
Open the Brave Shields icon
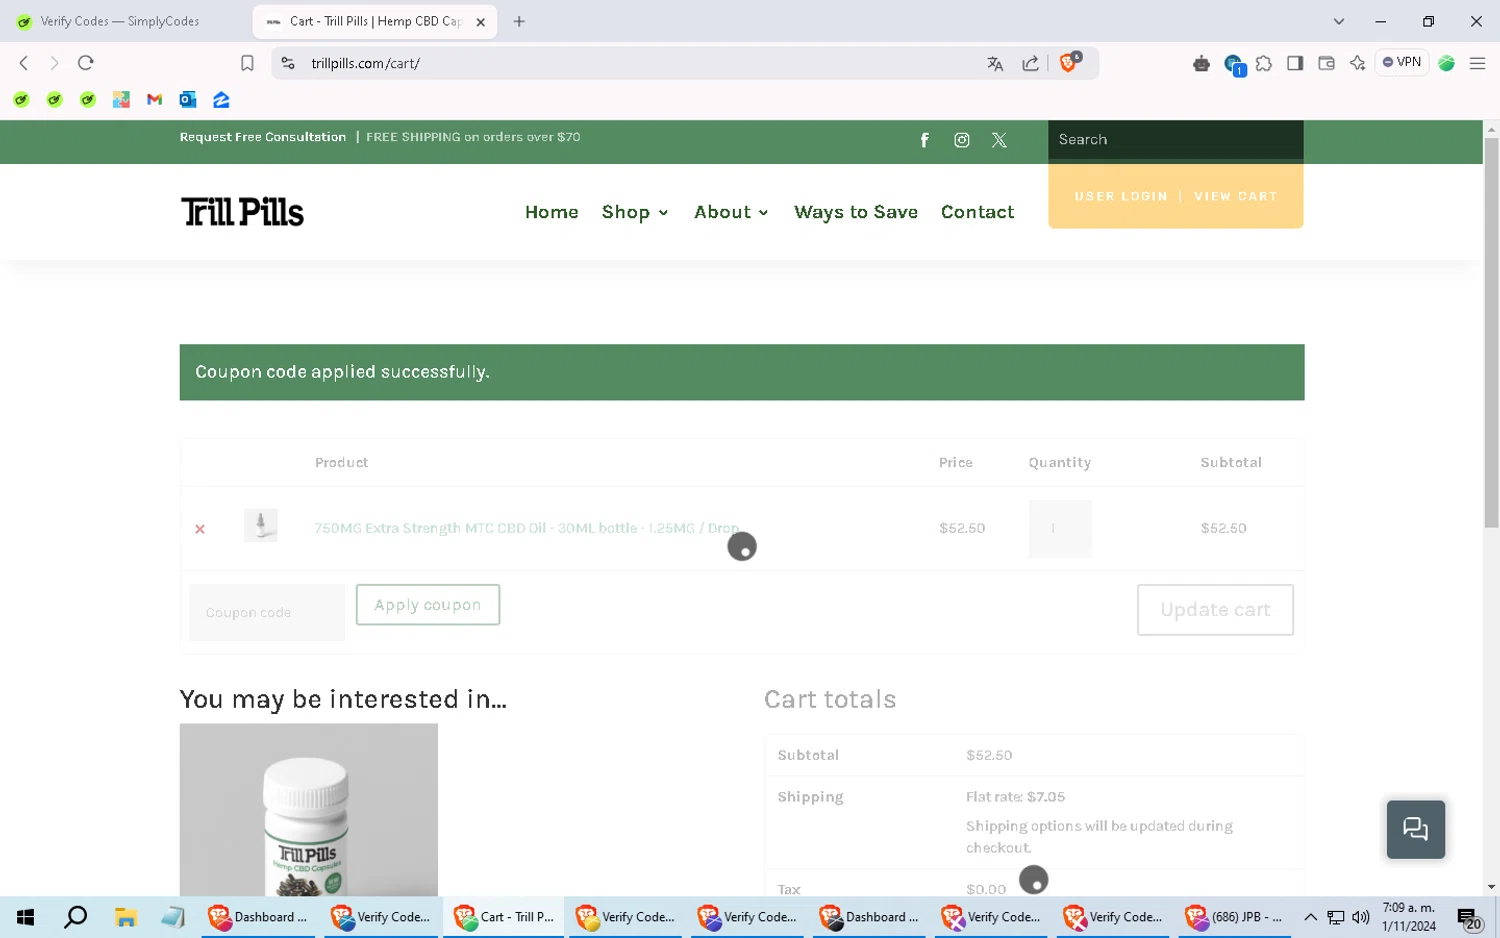coord(1069,62)
